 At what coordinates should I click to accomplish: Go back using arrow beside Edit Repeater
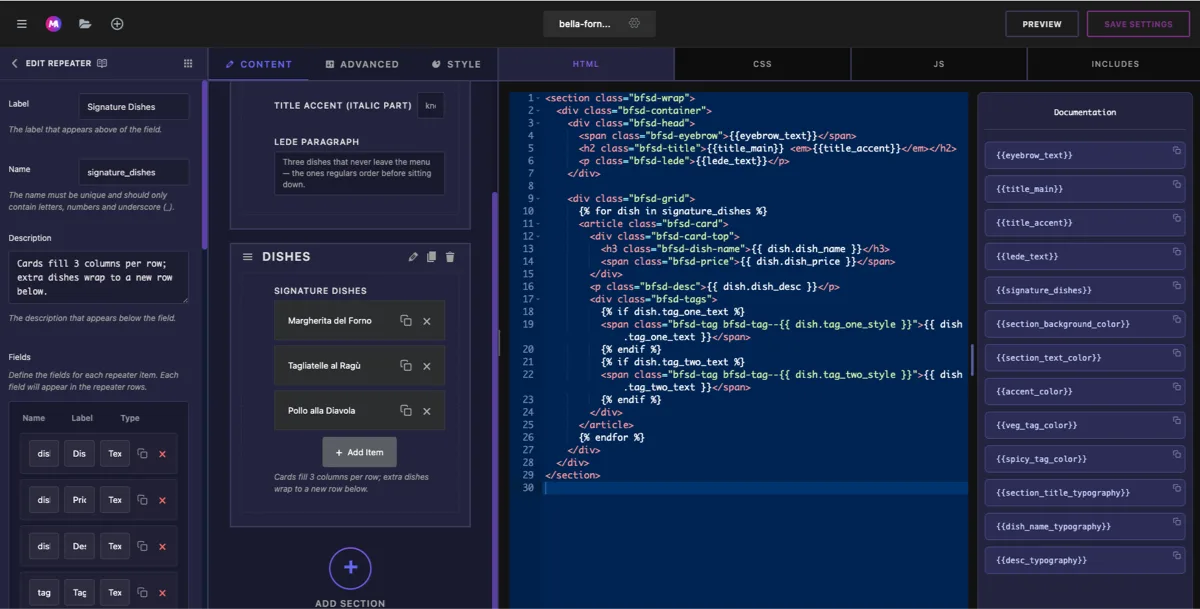pos(14,63)
